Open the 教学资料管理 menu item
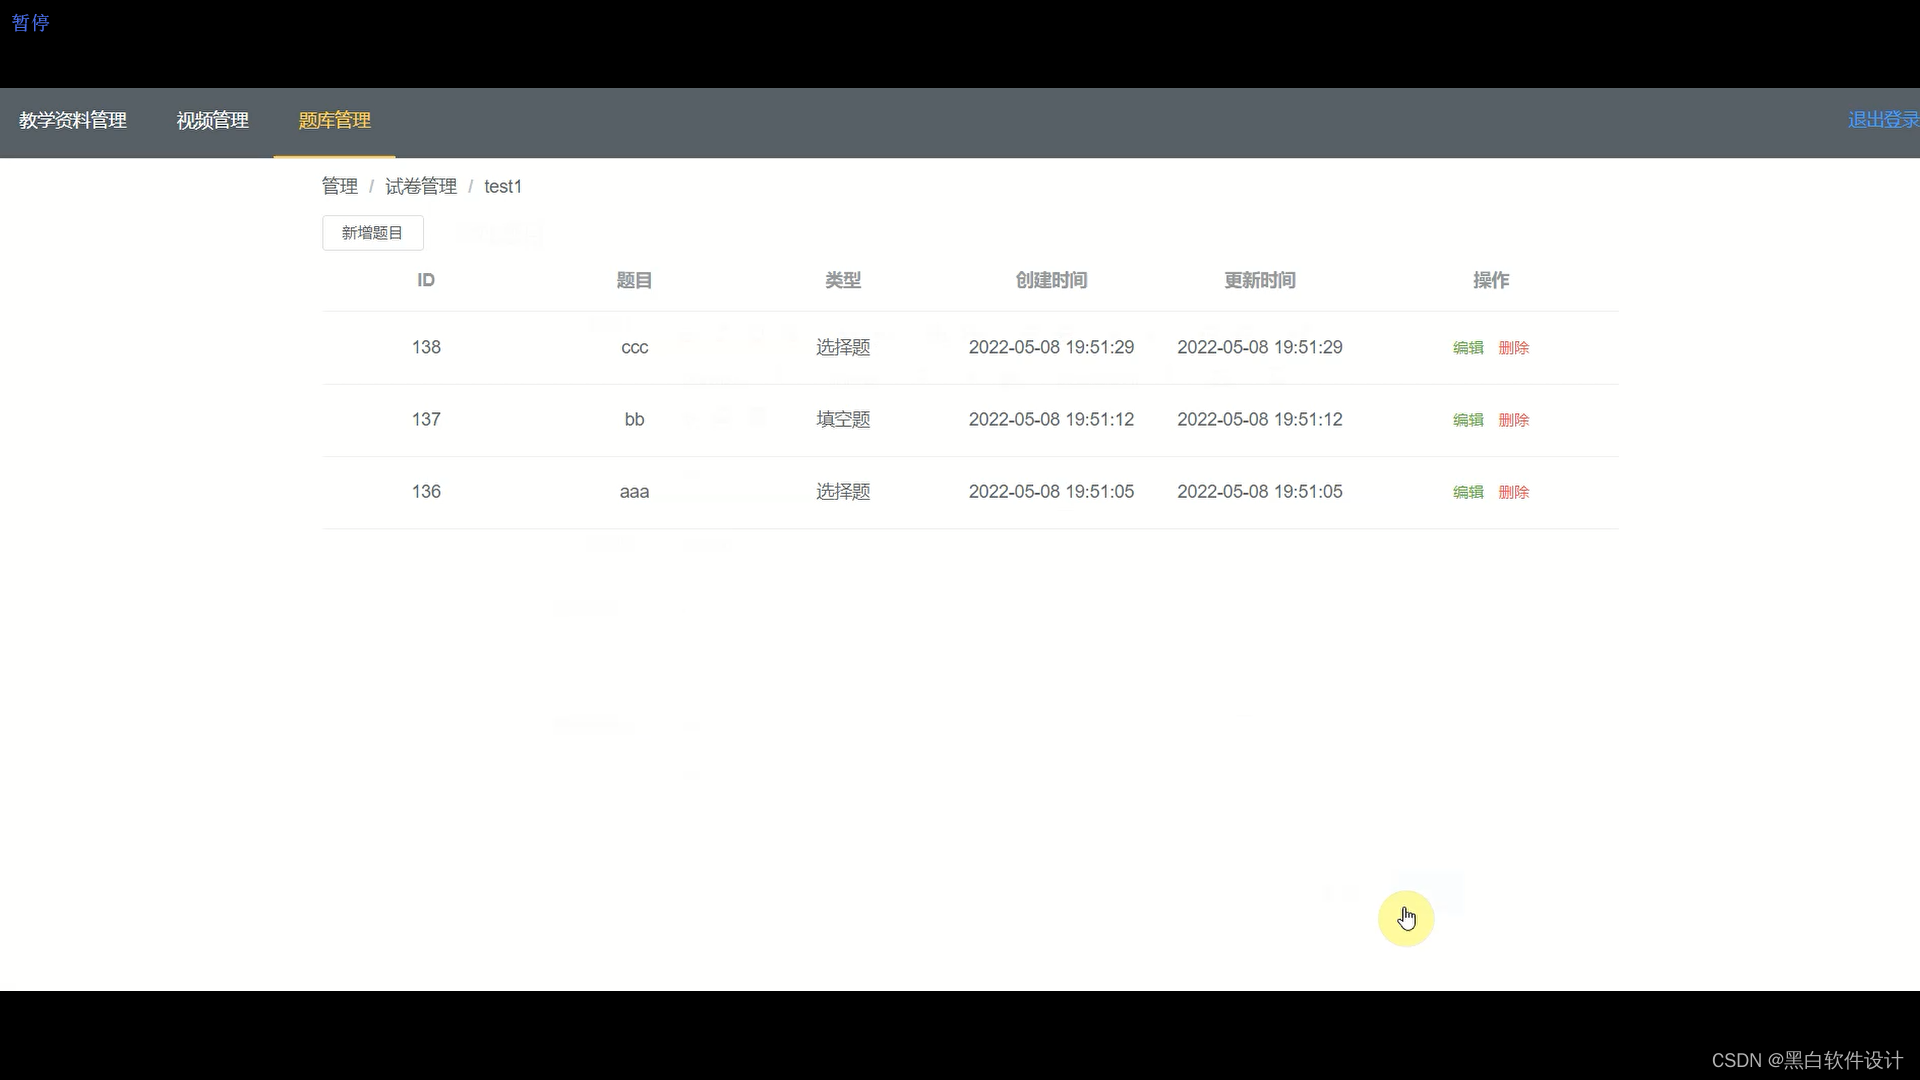Viewport: 1920px width, 1080px height. click(x=73, y=120)
